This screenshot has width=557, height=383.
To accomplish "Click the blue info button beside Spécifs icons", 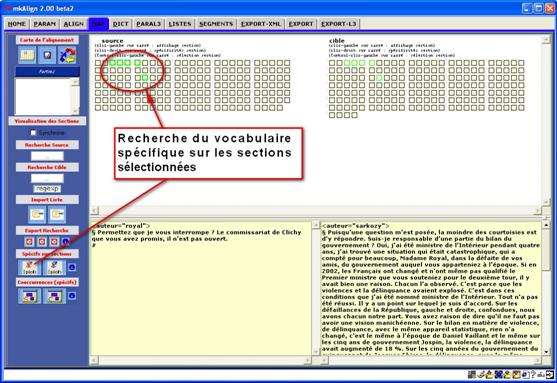I will click(72, 267).
